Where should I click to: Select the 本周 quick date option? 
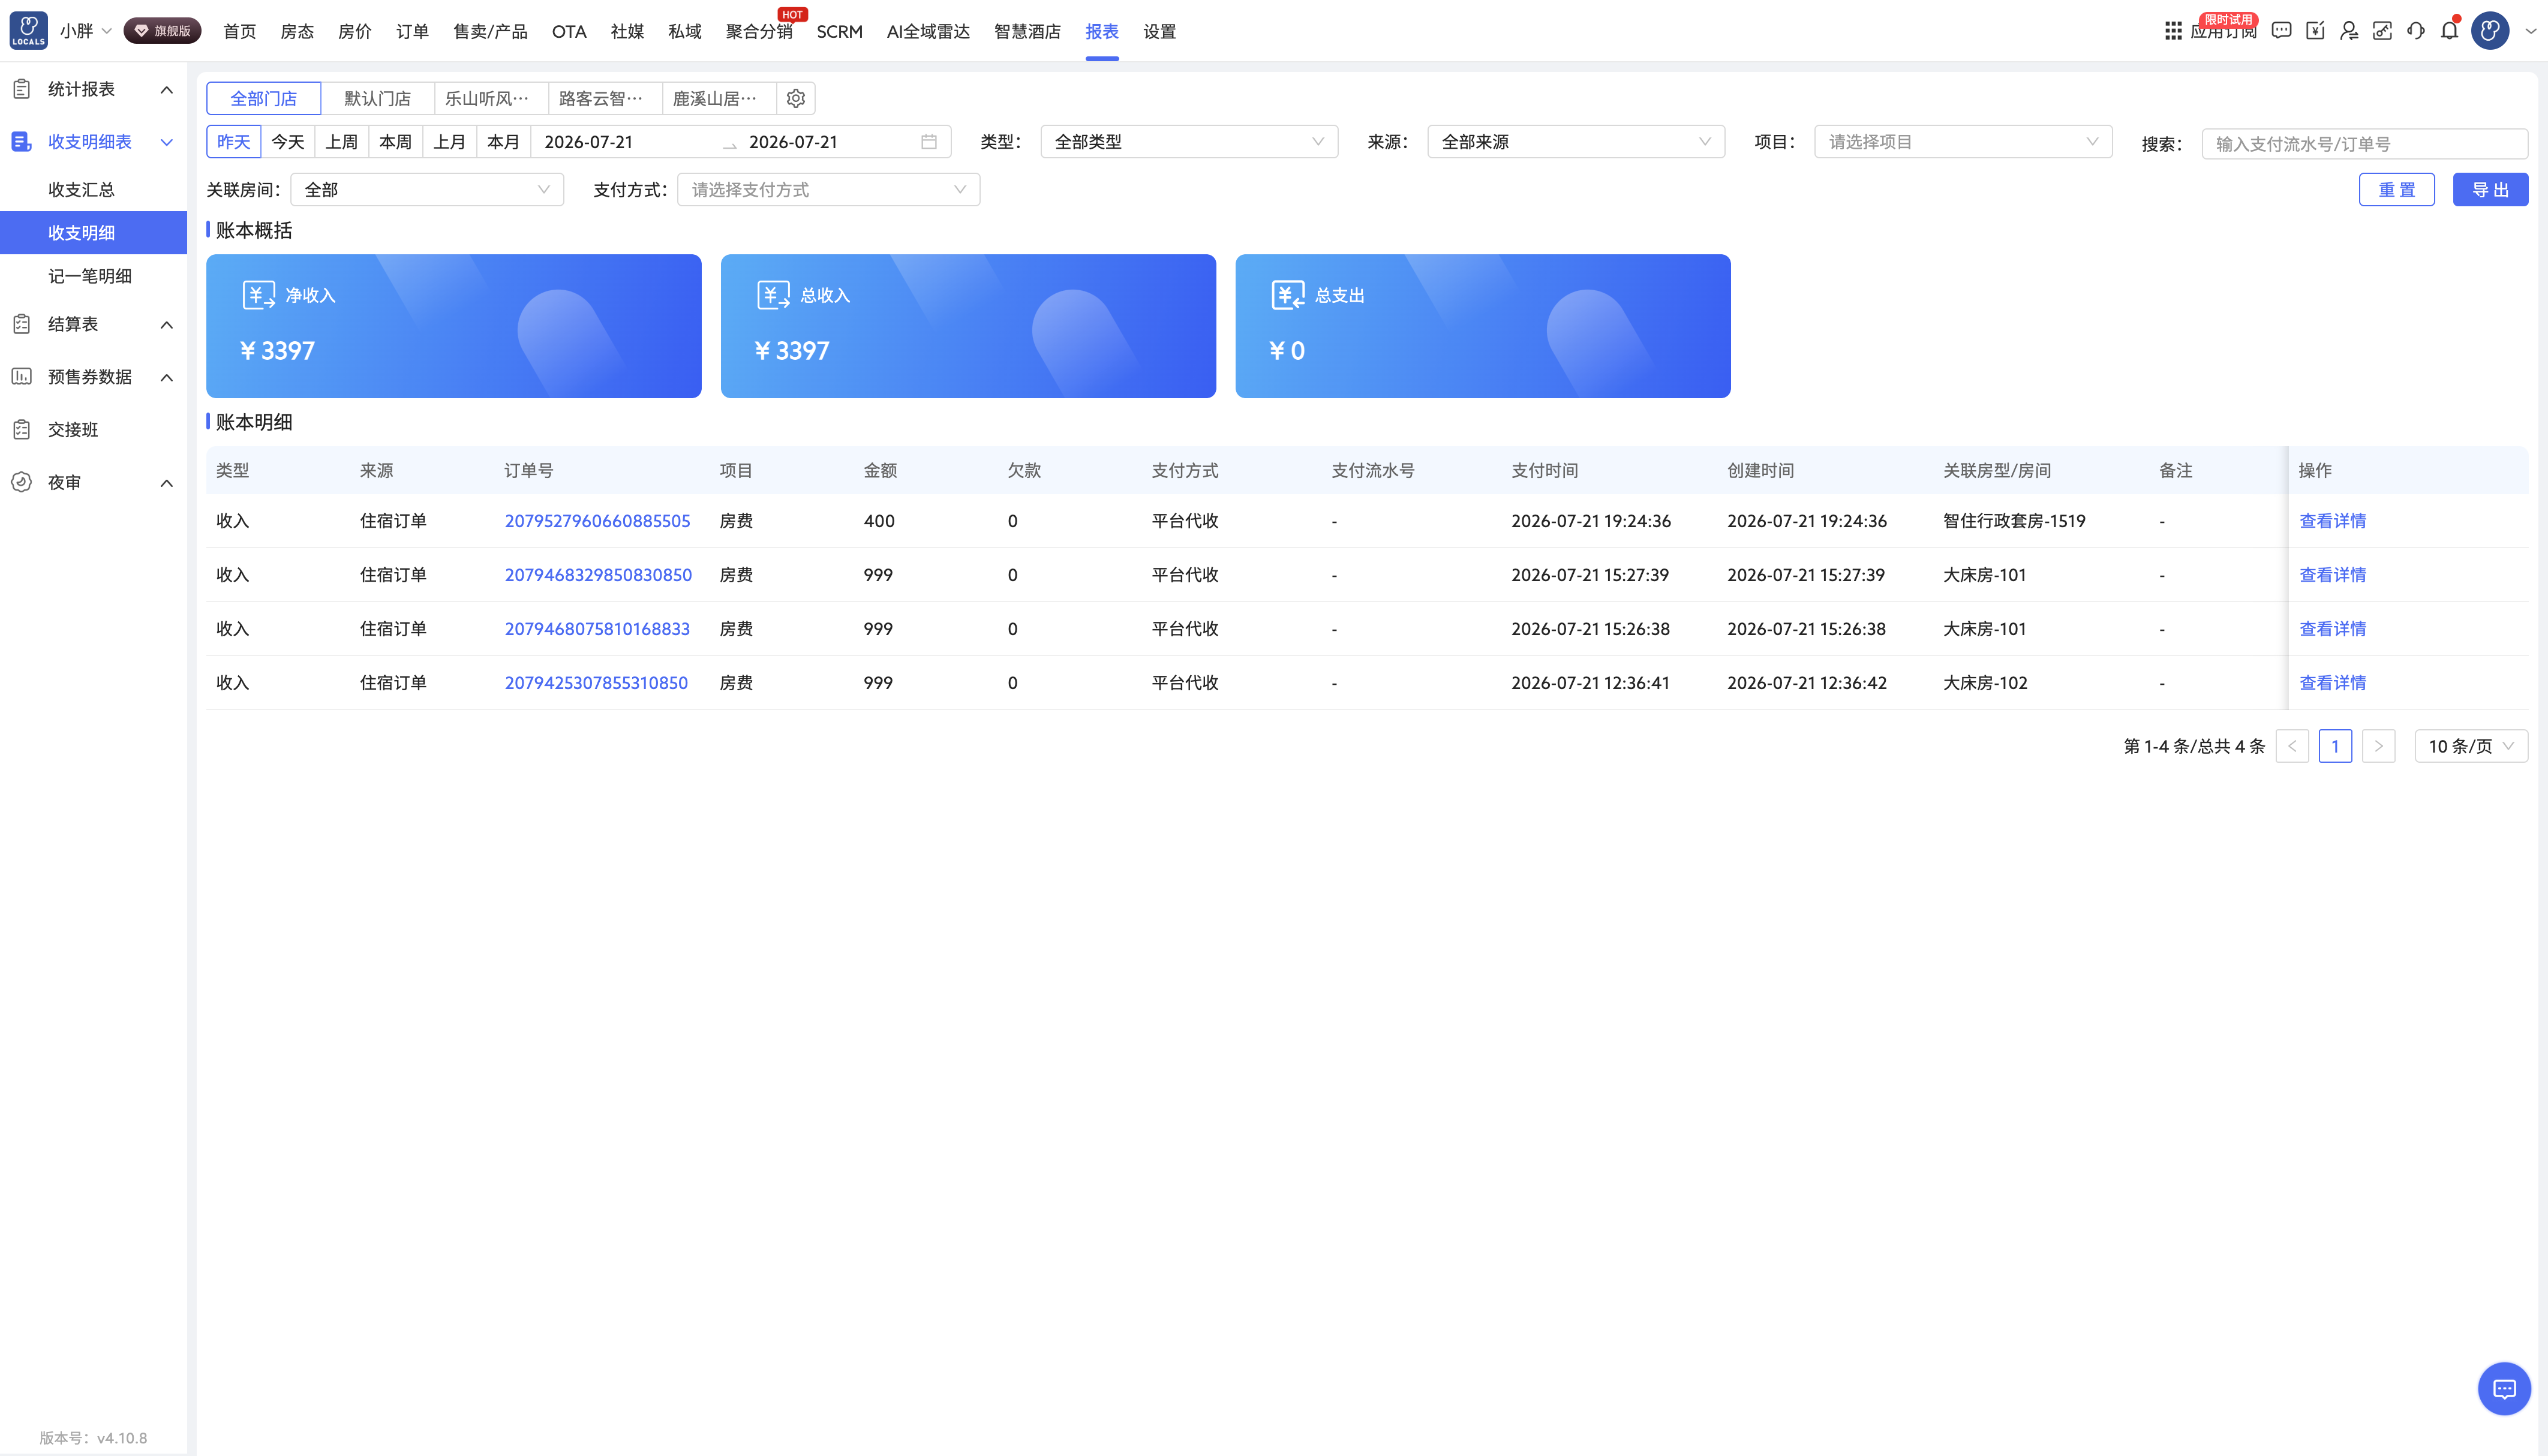(x=396, y=142)
